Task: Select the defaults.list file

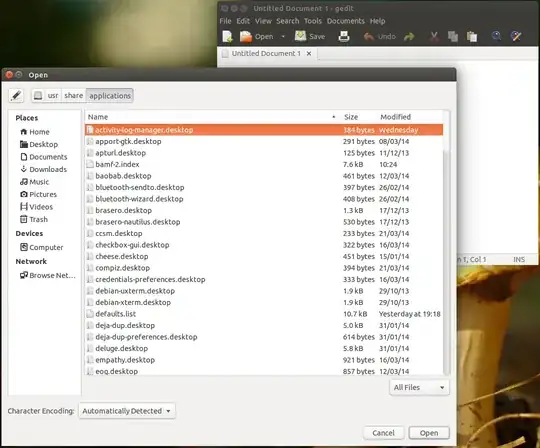Action: click(264, 314)
